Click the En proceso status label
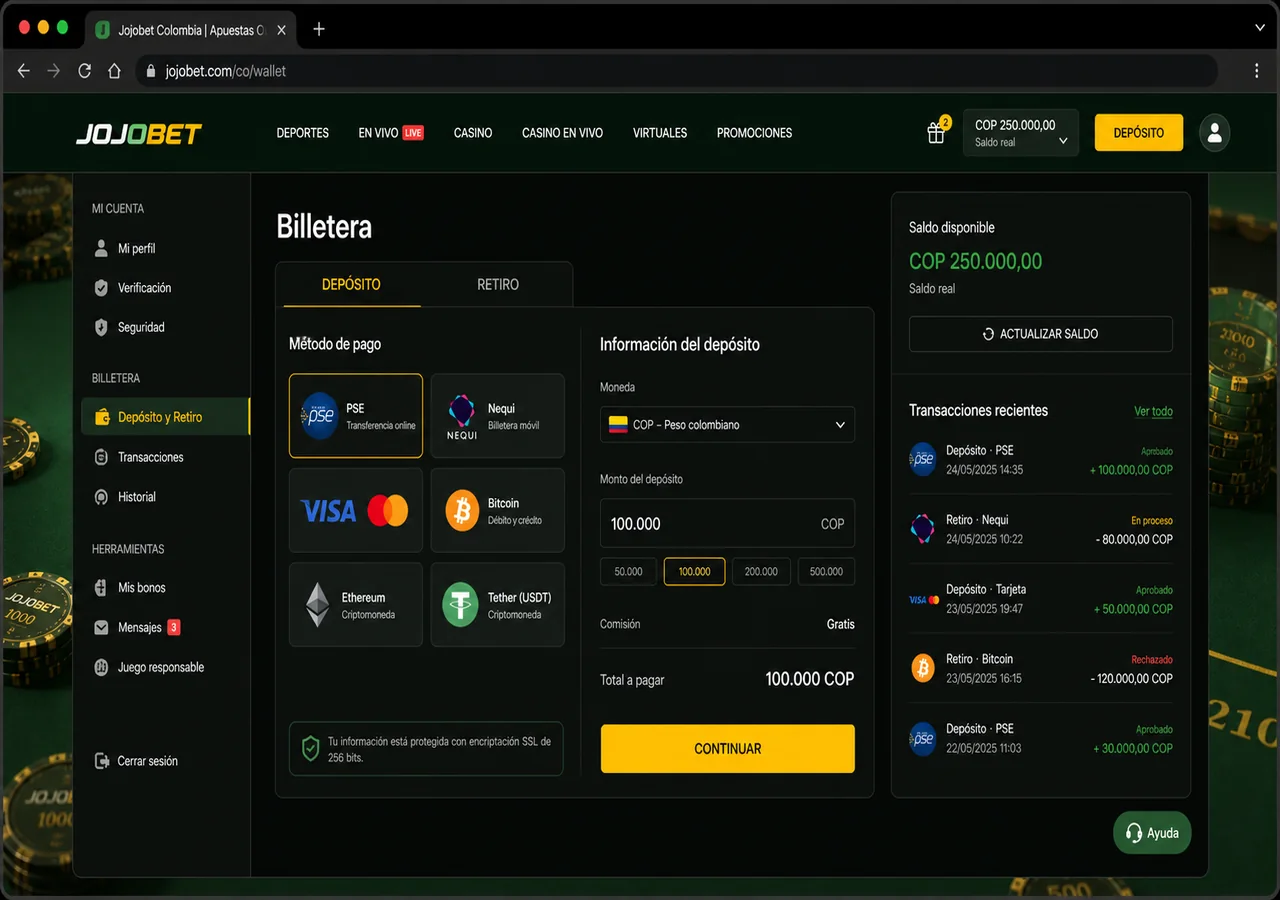This screenshot has height=900, width=1280. tap(1152, 521)
